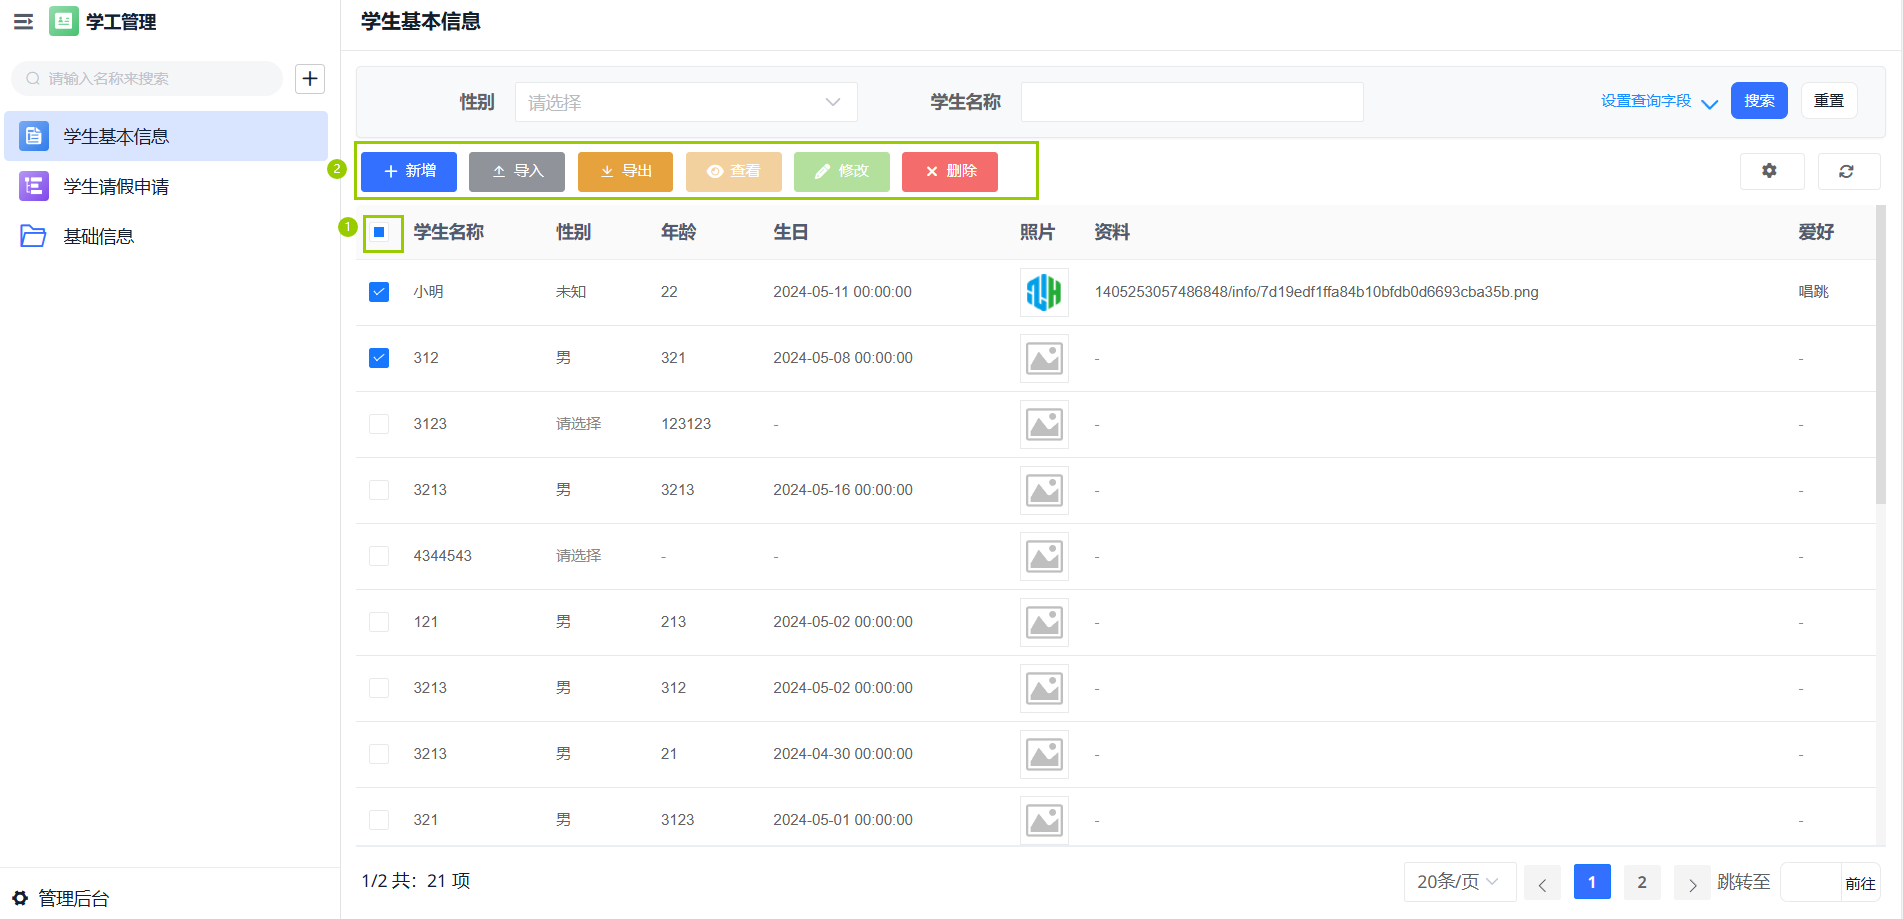The width and height of the screenshot is (1903, 919).
Task: Open 学生基本信息 menu item
Action: 166,136
